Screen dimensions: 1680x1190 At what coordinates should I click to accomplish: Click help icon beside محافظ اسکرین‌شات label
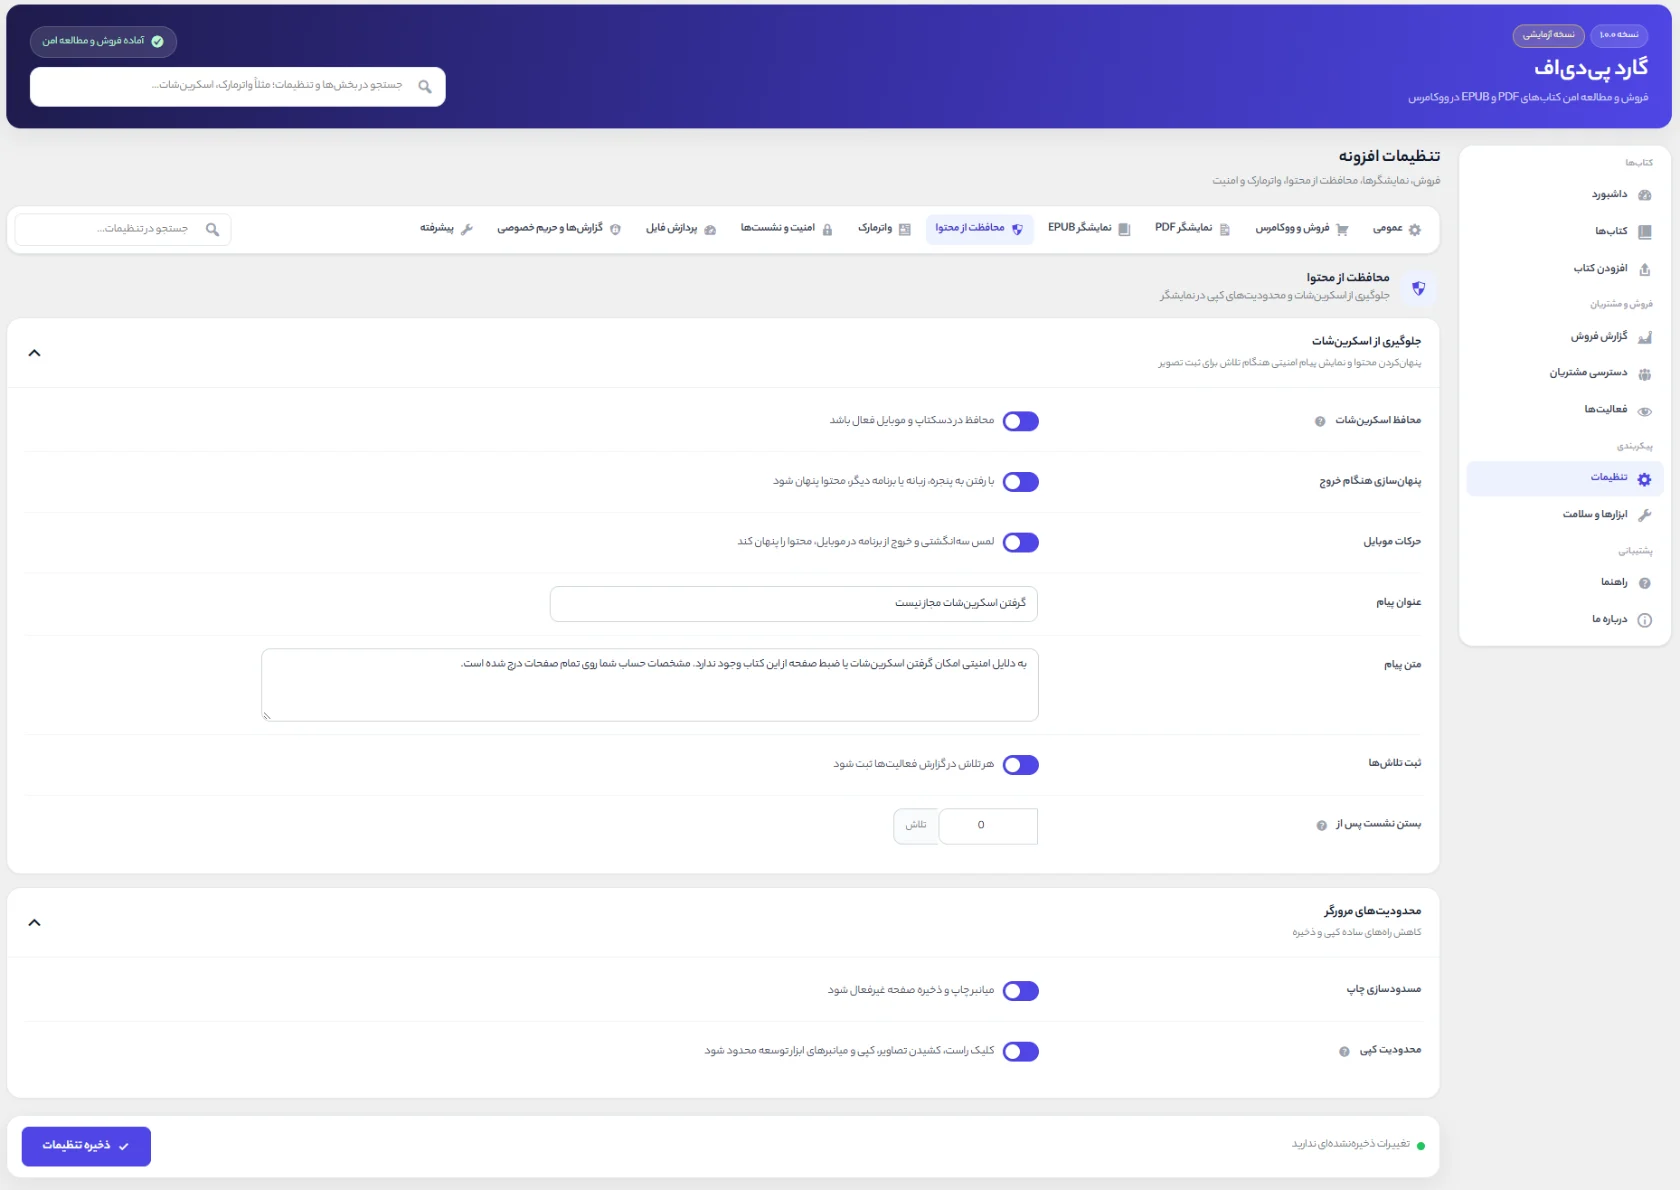[1320, 421]
